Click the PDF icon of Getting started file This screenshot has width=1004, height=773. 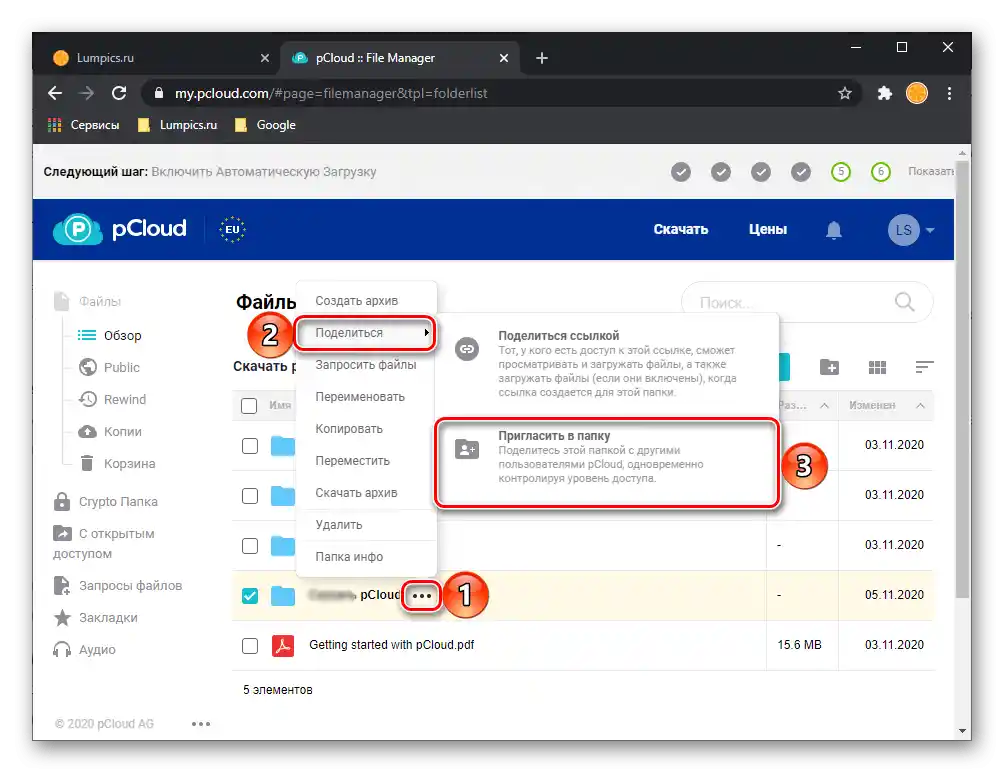point(282,646)
